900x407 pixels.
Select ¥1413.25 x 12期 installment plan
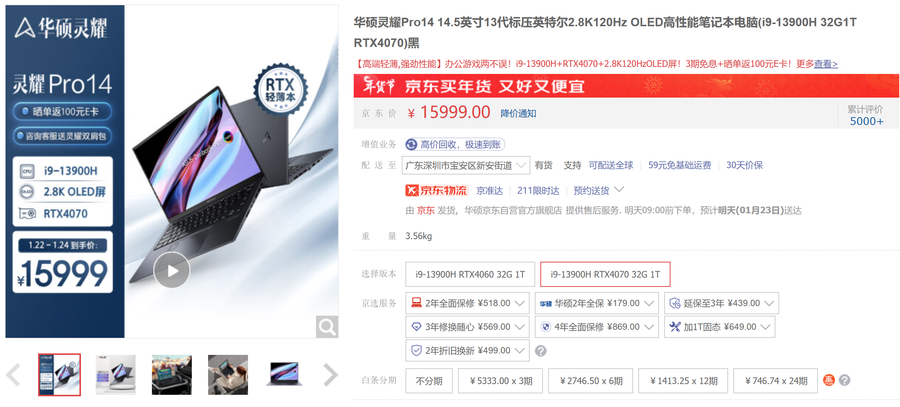[x=684, y=381]
